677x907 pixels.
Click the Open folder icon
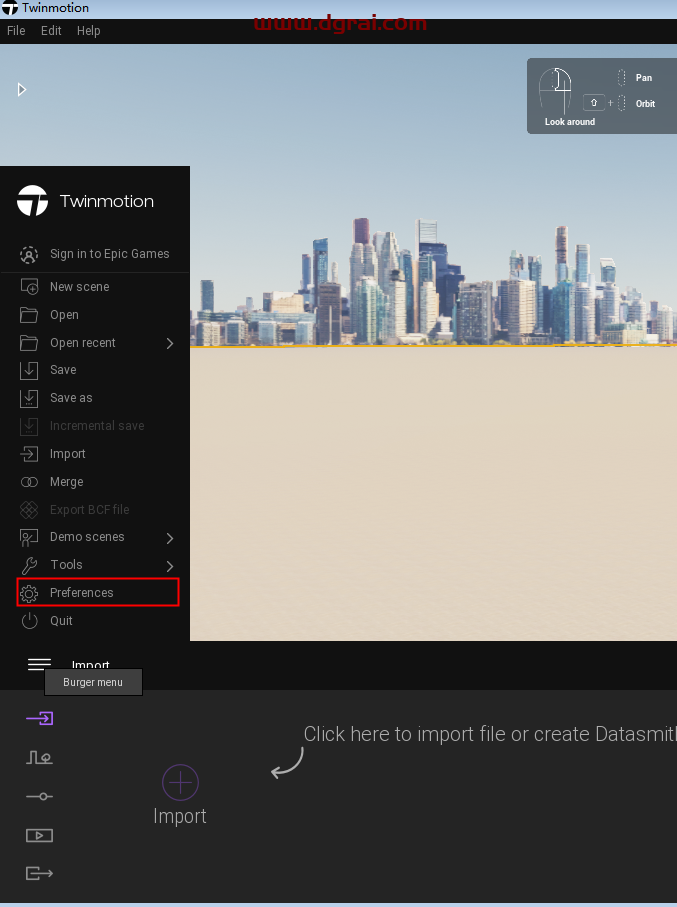[29, 315]
